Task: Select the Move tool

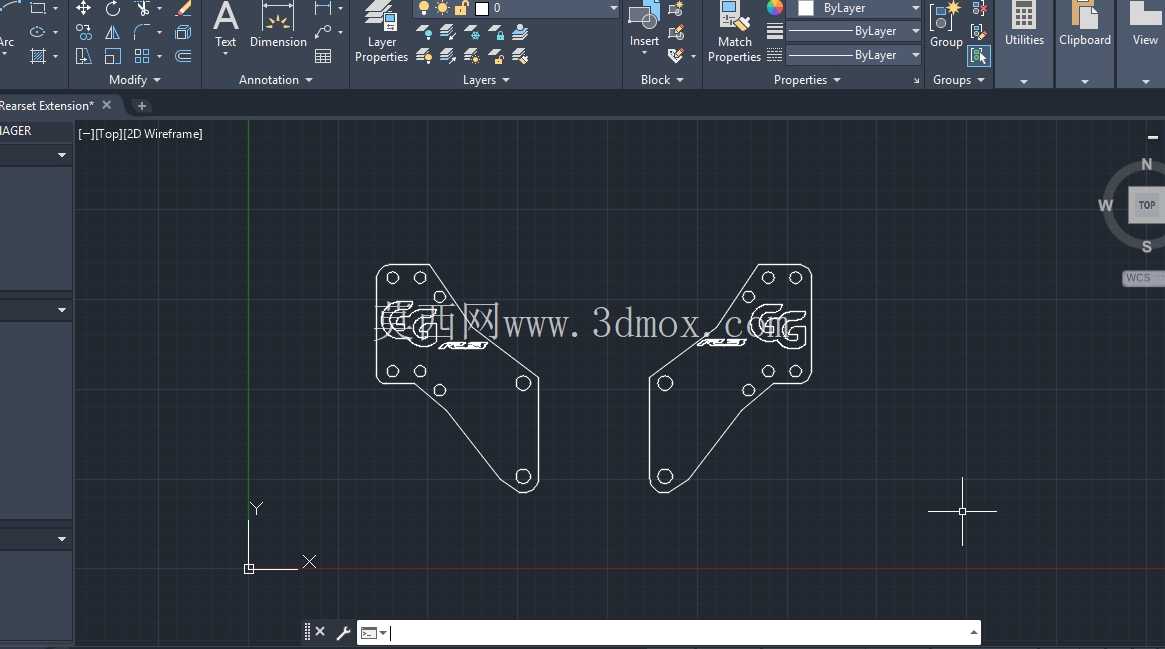Action: pos(83,9)
